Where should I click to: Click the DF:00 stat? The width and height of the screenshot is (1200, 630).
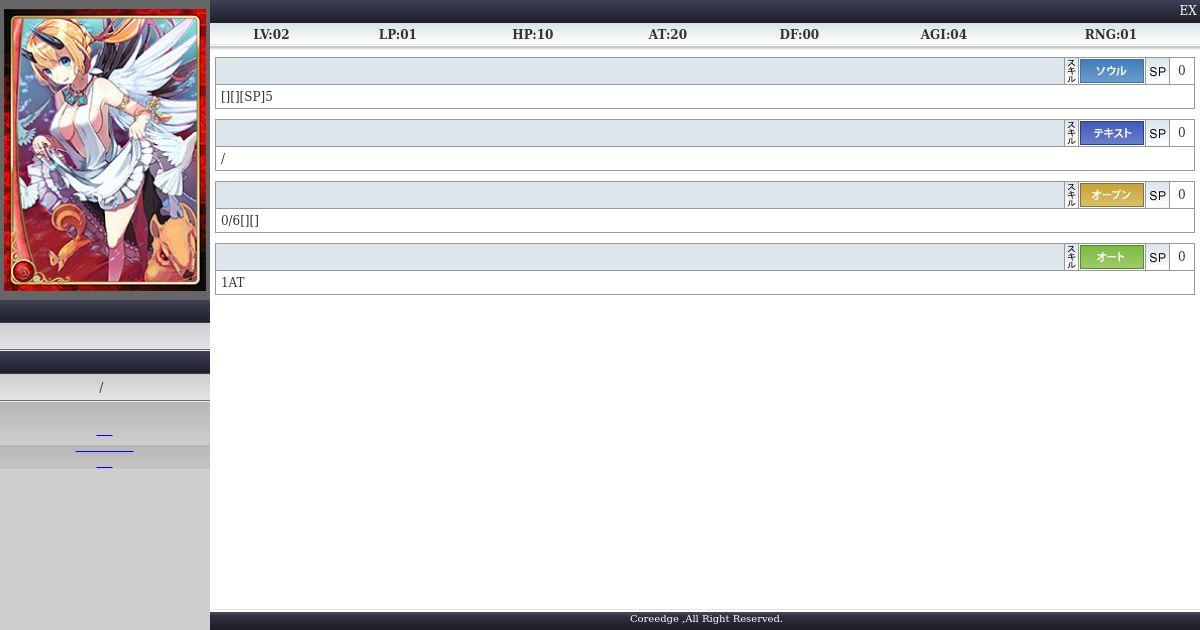[x=799, y=34]
